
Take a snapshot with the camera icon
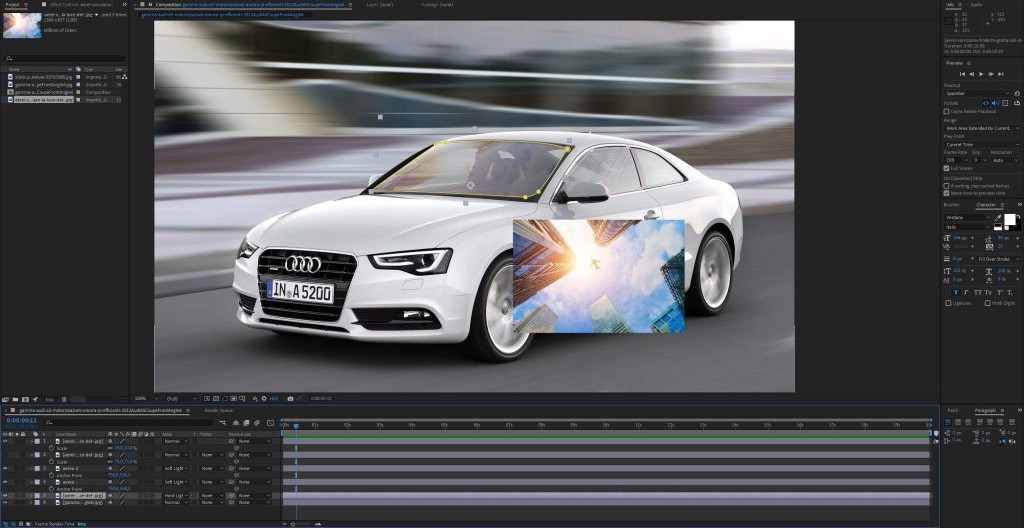pyautogui.click(x=290, y=398)
